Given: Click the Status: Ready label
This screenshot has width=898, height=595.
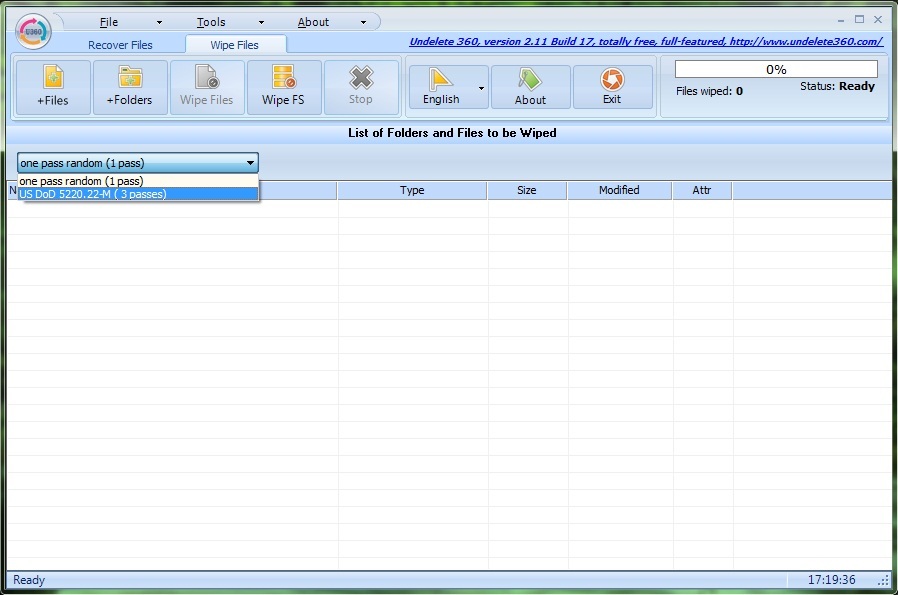Looking at the screenshot, I should [x=837, y=86].
